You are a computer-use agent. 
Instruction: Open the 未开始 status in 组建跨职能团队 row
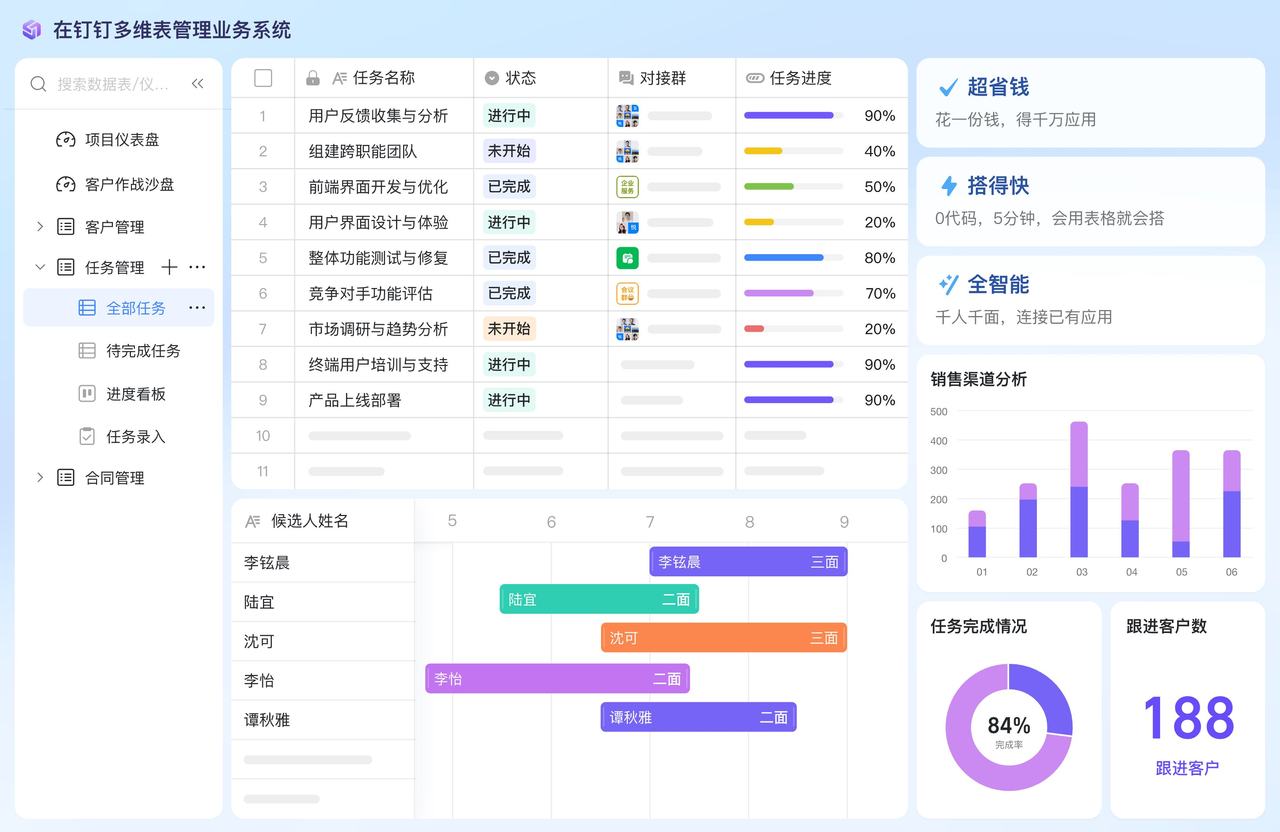[509, 151]
